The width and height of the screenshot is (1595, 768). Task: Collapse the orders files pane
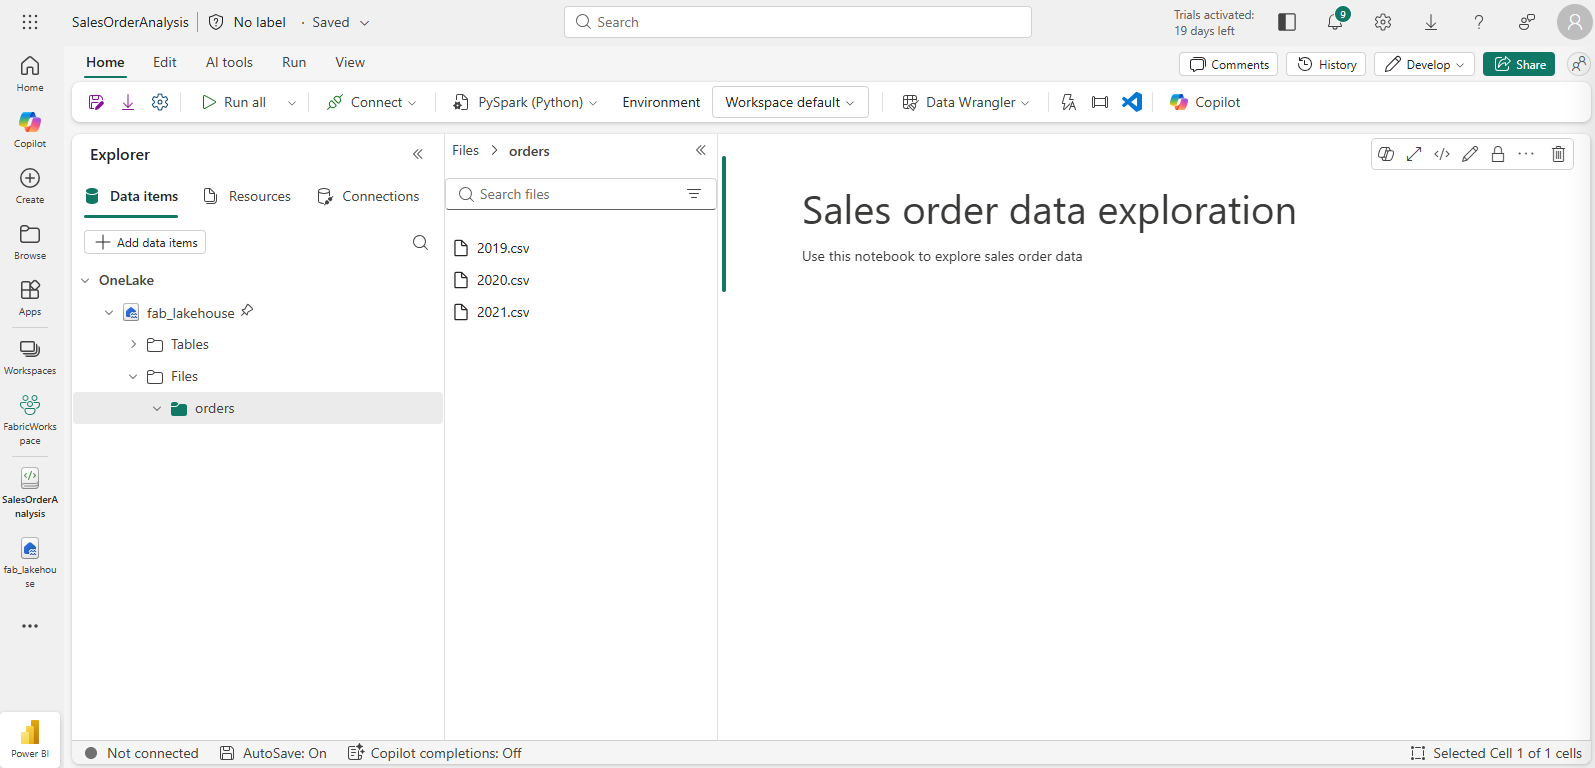(701, 150)
